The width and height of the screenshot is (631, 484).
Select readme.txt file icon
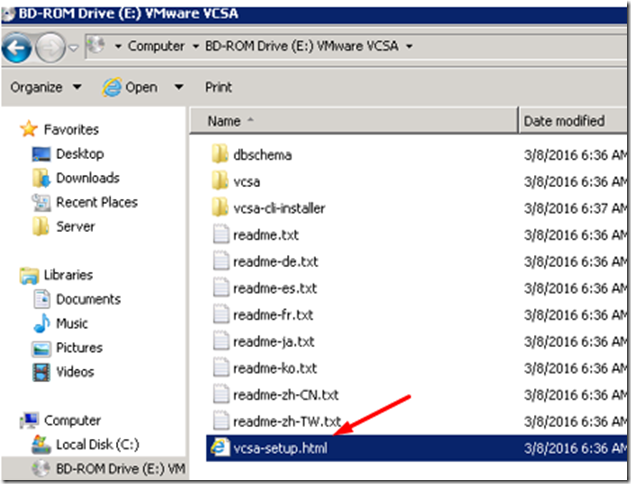click(x=221, y=234)
